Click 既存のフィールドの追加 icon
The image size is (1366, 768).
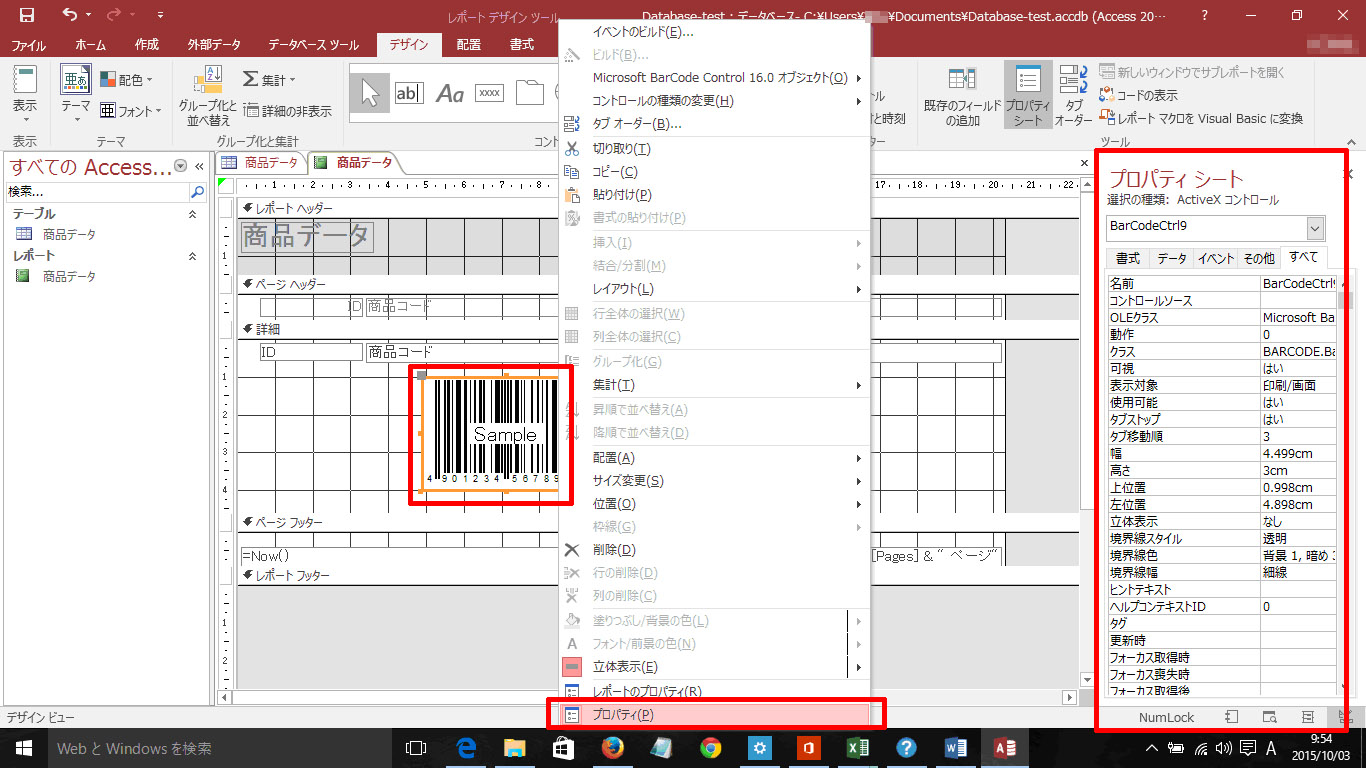coord(962,95)
